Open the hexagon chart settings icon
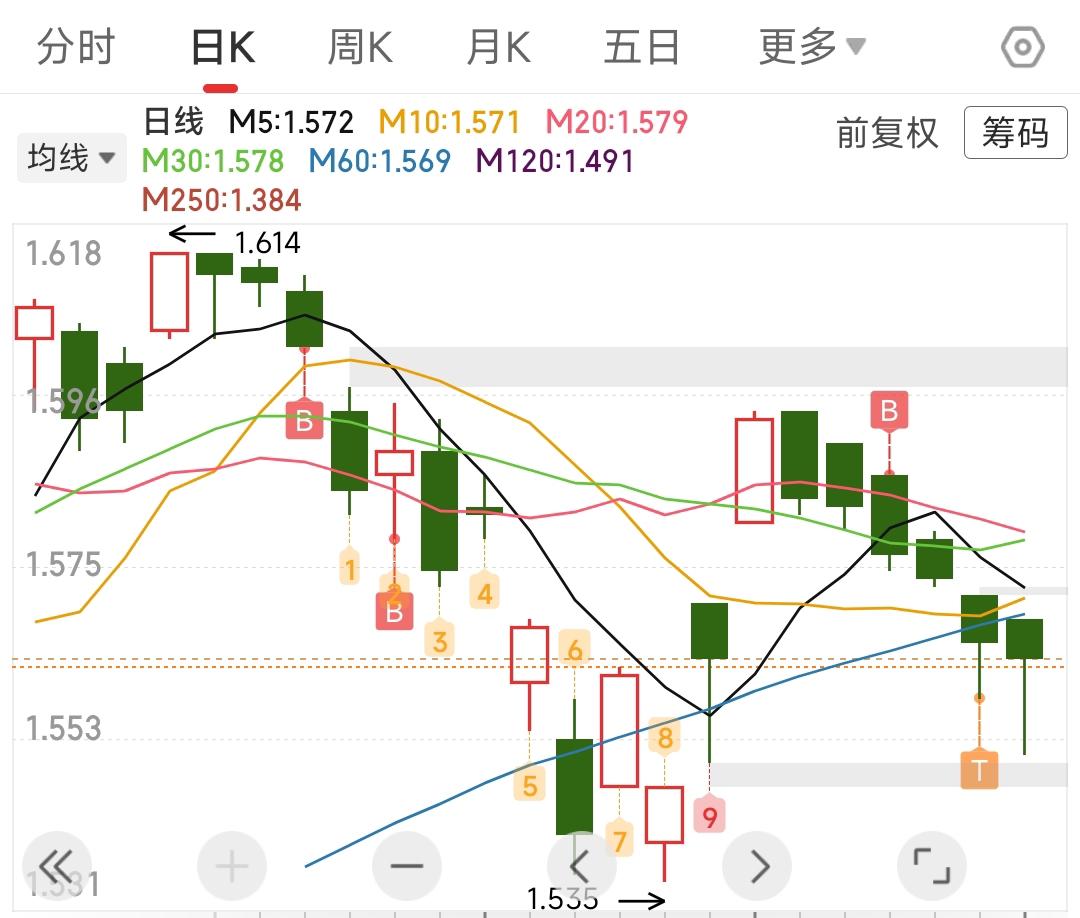 click(x=1022, y=47)
